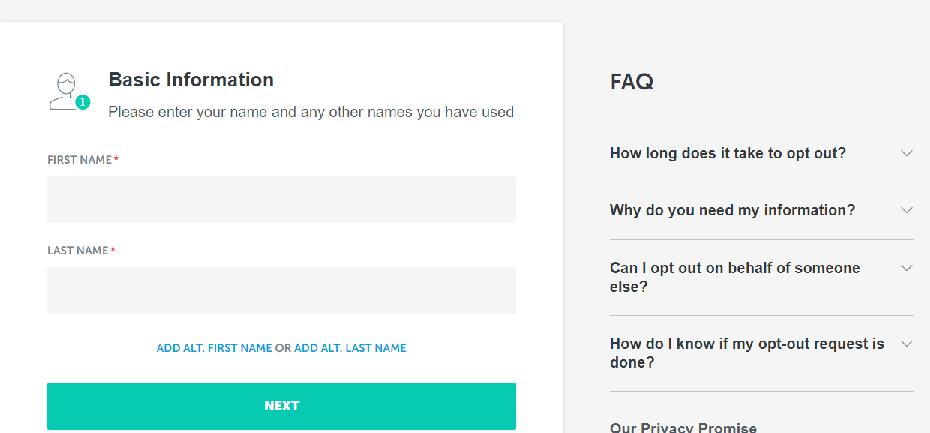Select 'Can I opt out on behalf of someone else?' text
This screenshot has height=433, width=930.
(735, 278)
